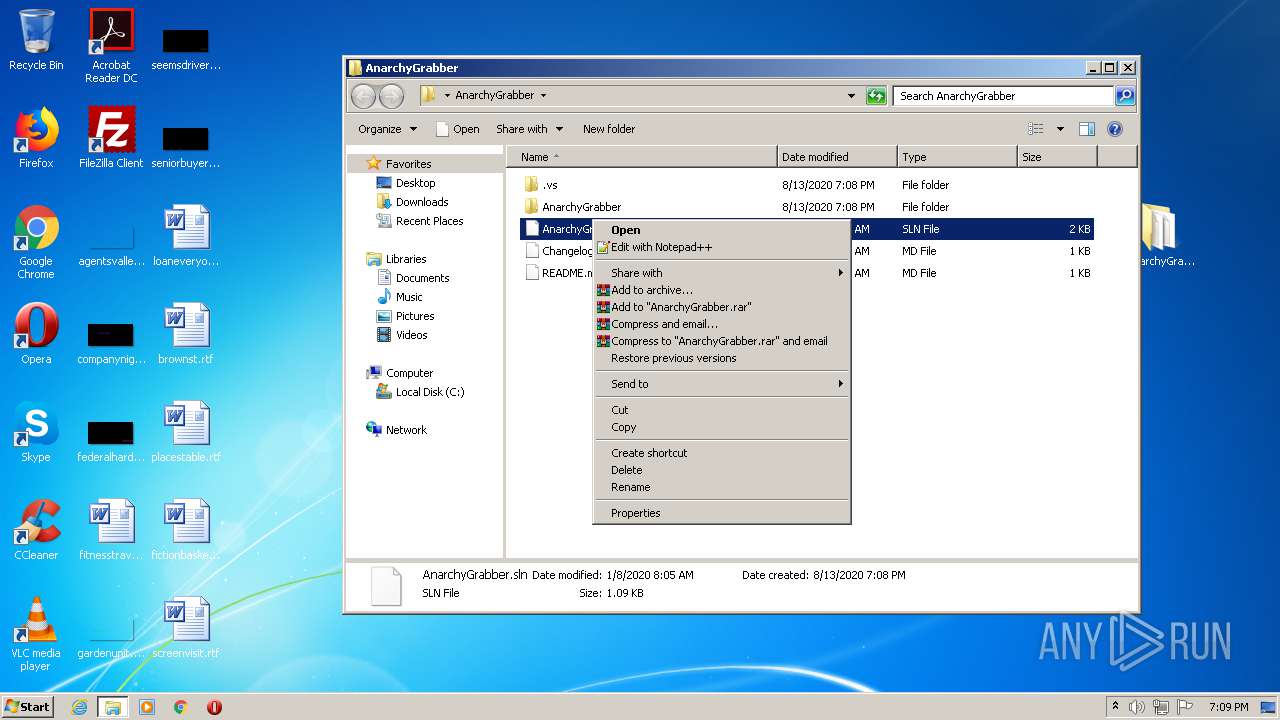Open Explorer help question-mark icon
Image resolution: width=1280 pixels, height=720 pixels.
[x=1115, y=129]
